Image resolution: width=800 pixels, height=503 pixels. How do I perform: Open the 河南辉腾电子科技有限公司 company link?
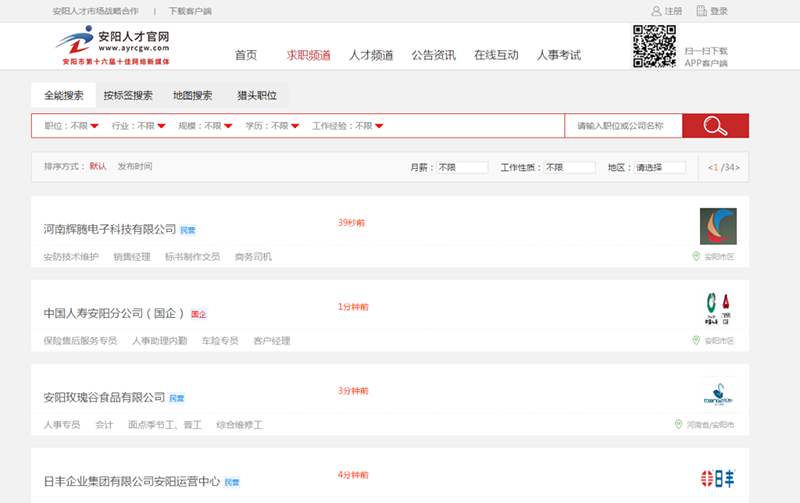(110, 229)
